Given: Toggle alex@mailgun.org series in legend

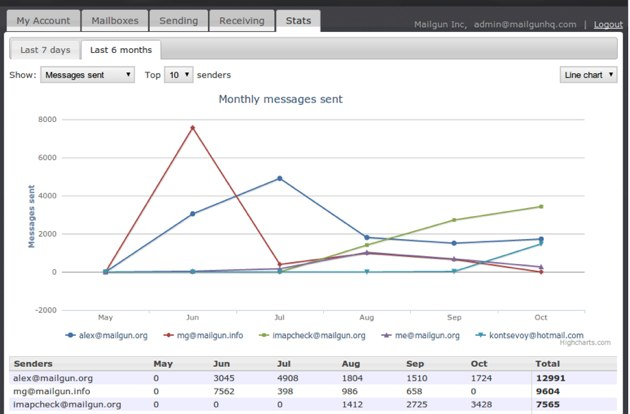Looking at the screenshot, I should pos(106,335).
